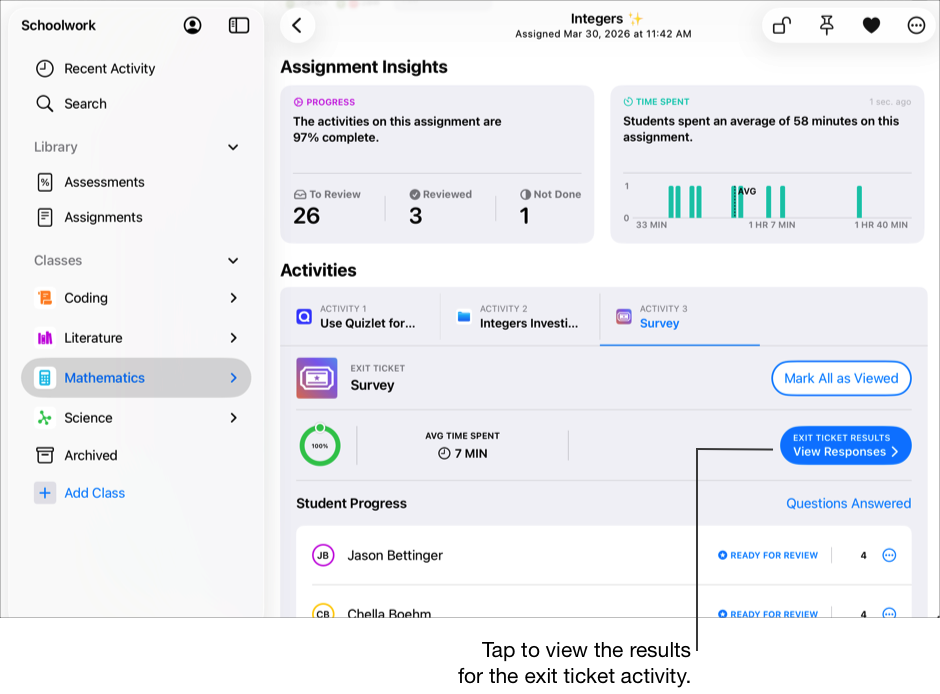Image resolution: width=940 pixels, height=694 pixels.
Task: Toggle the sidebar layout icon
Action: pyautogui.click(x=238, y=25)
